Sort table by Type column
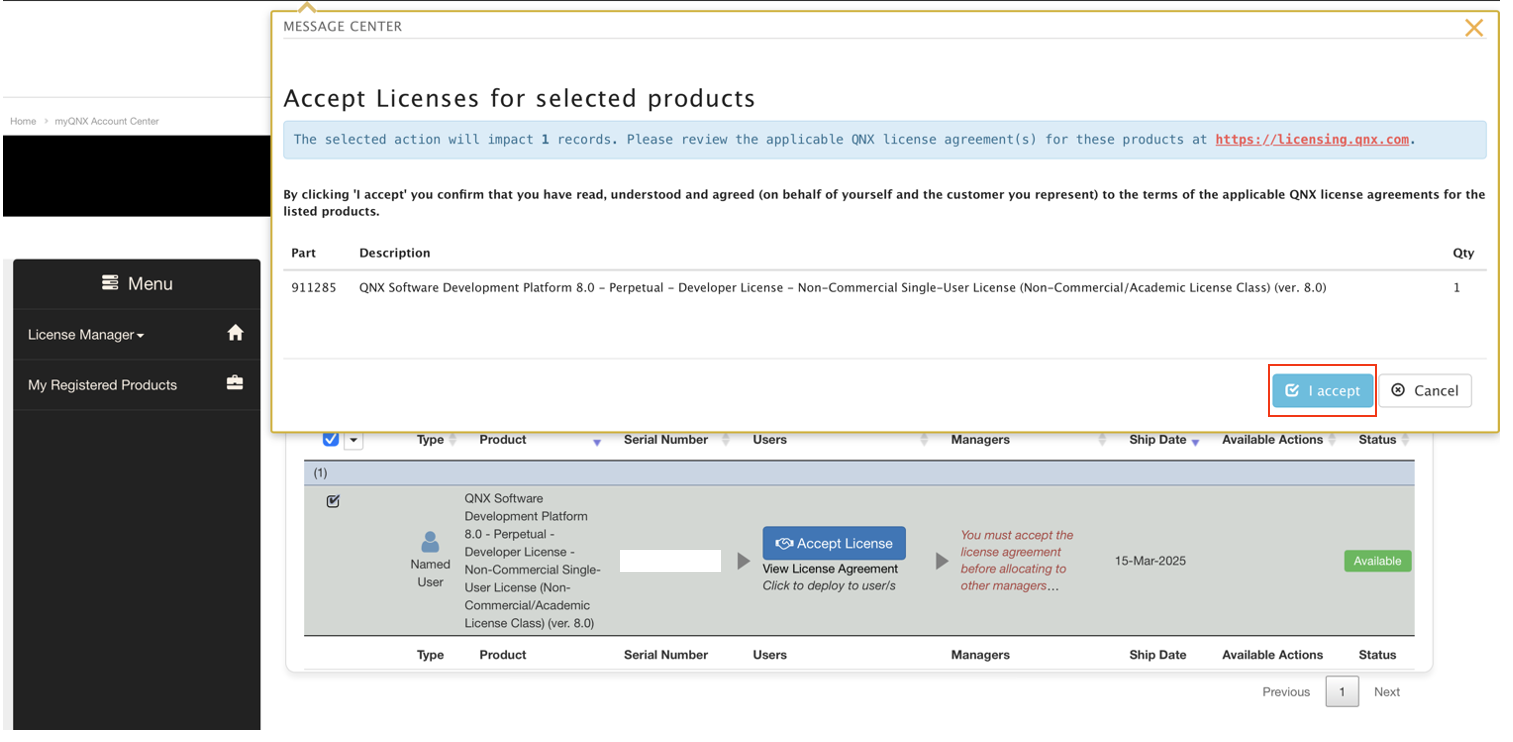This screenshot has width=1513, height=742. (x=437, y=439)
